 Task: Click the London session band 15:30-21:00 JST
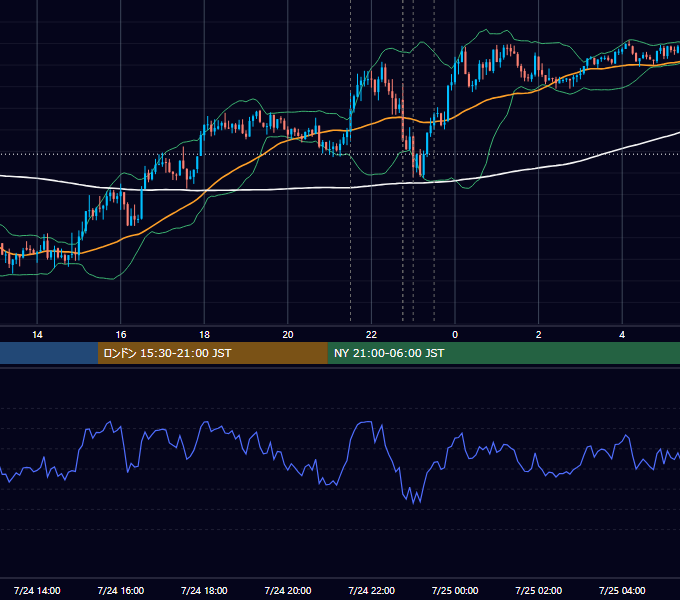tap(212, 353)
